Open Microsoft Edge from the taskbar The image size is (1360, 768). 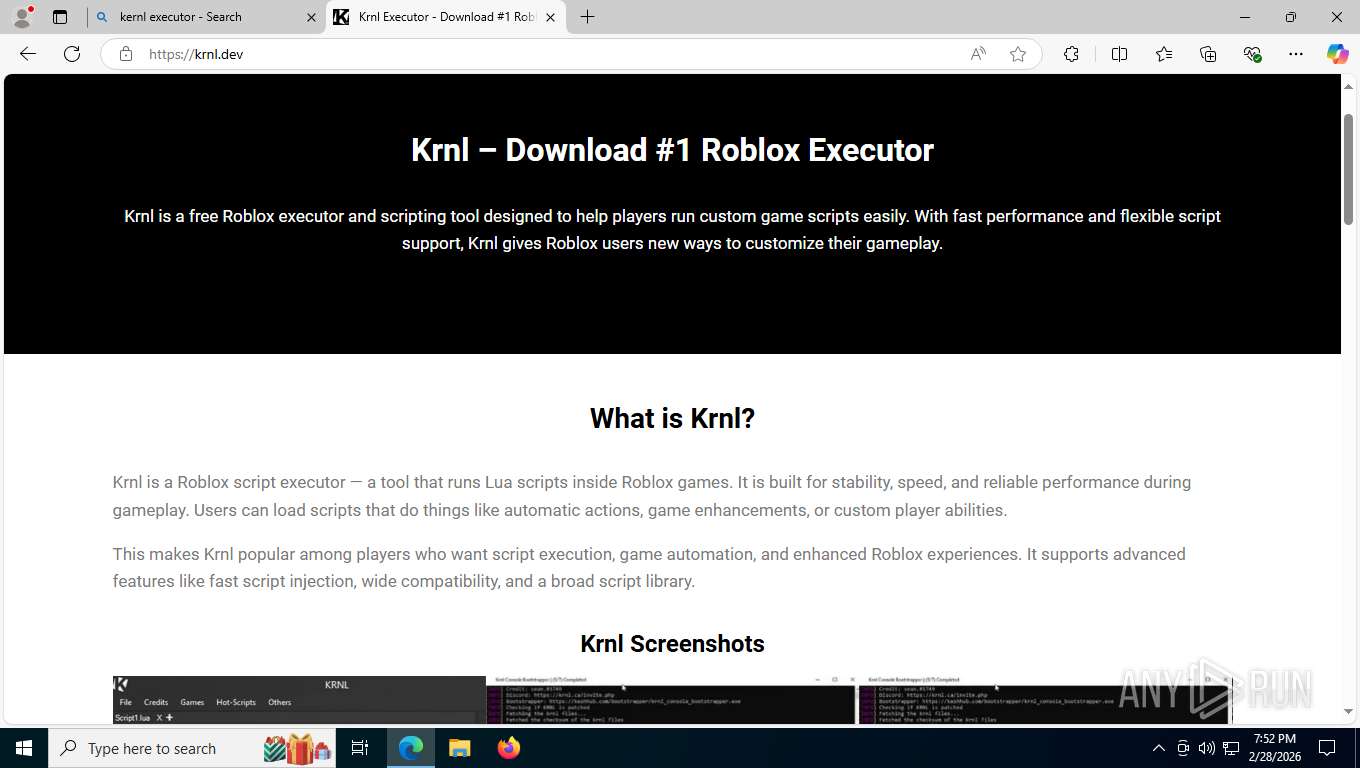click(411, 748)
